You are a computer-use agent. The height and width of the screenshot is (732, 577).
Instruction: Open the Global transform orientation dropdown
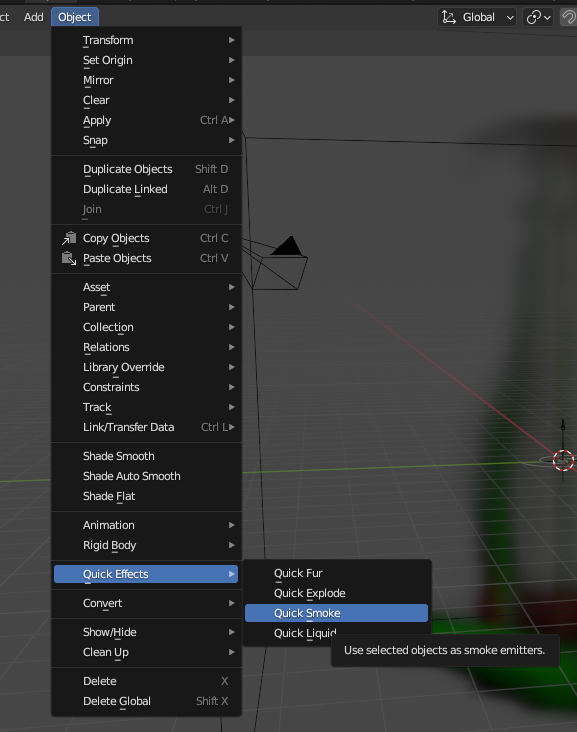477,17
